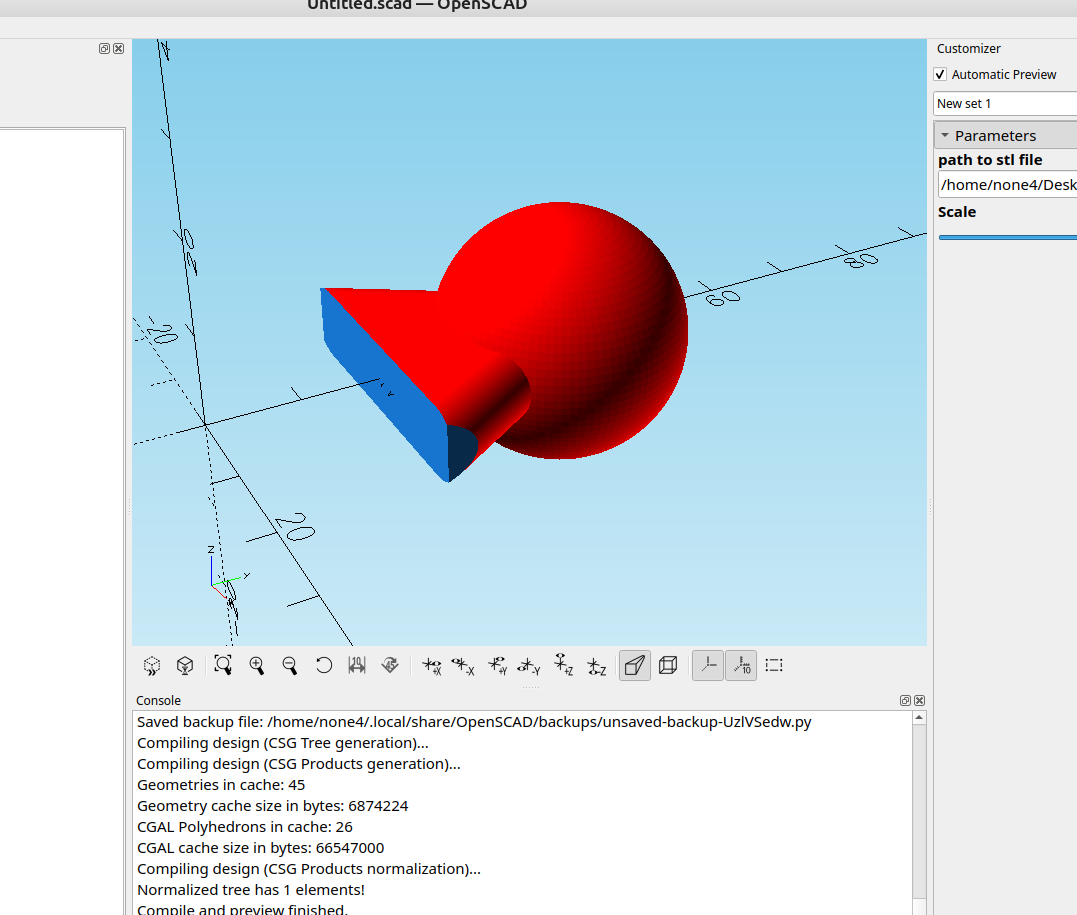This screenshot has width=1077, height=915.
Task: Reset the 3D view rotation
Action: pyautogui.click(x=324, y=665)
